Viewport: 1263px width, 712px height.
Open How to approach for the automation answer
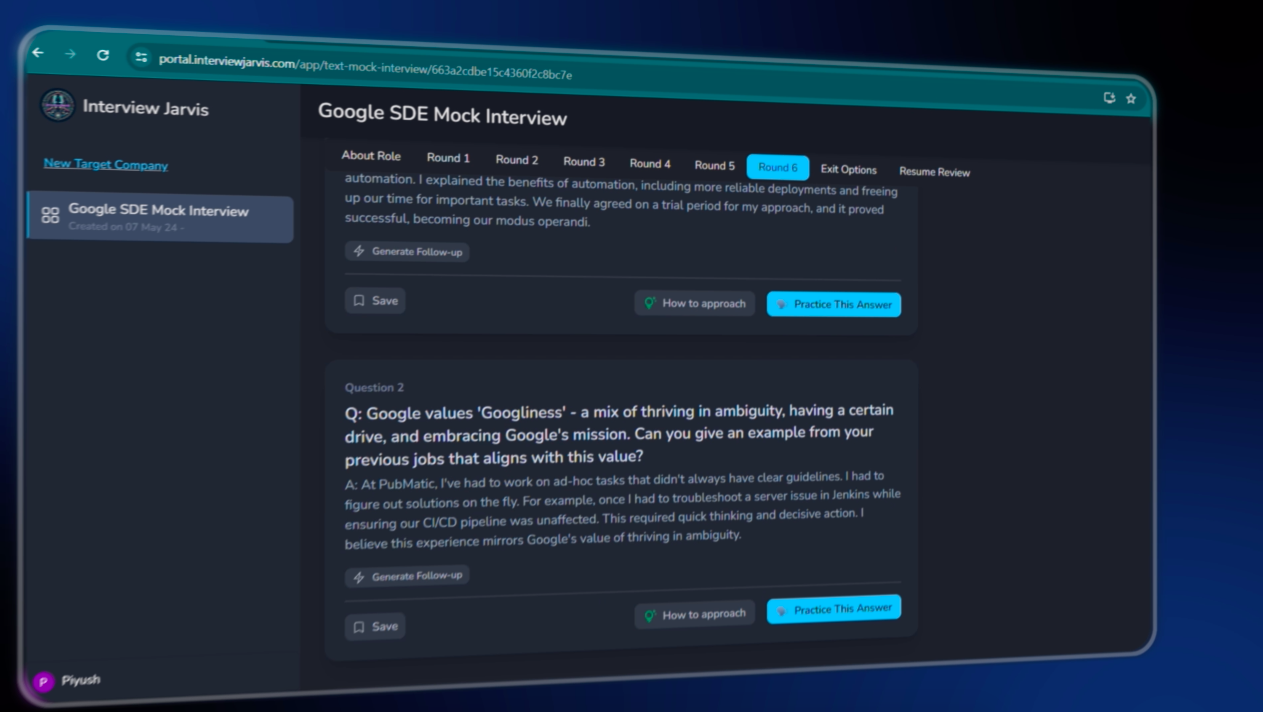pos(694,303)
